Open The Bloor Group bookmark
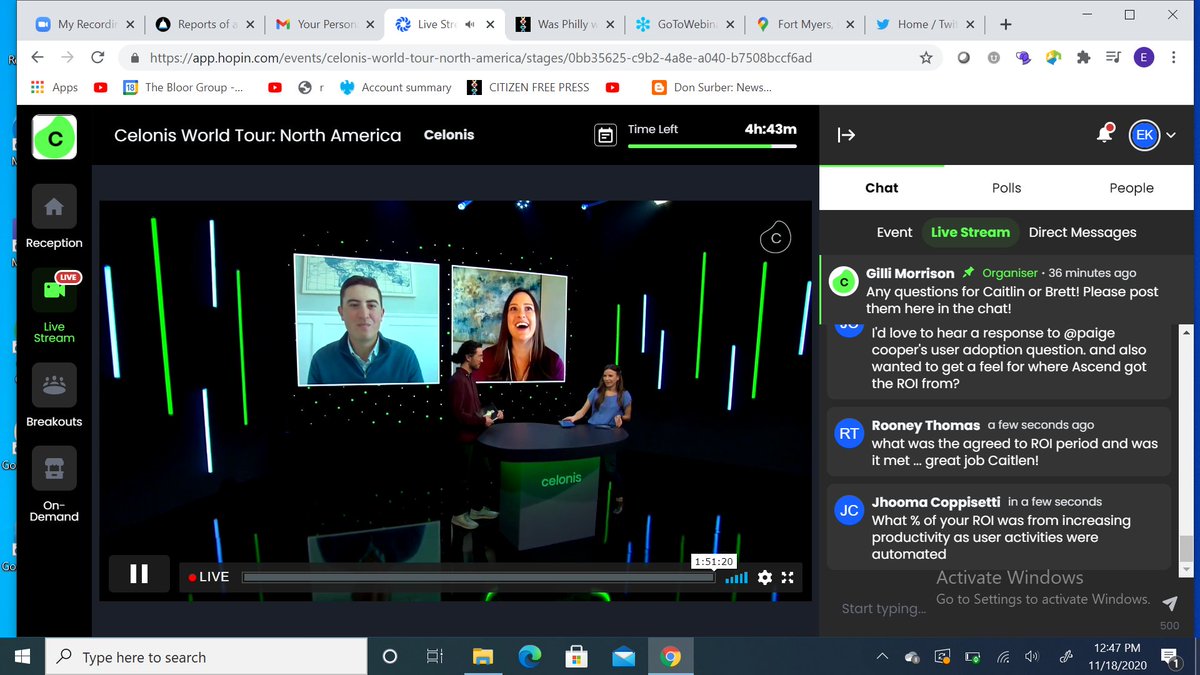The height and width of the screenshot is (675, 1200). click(x=183, y=88)
